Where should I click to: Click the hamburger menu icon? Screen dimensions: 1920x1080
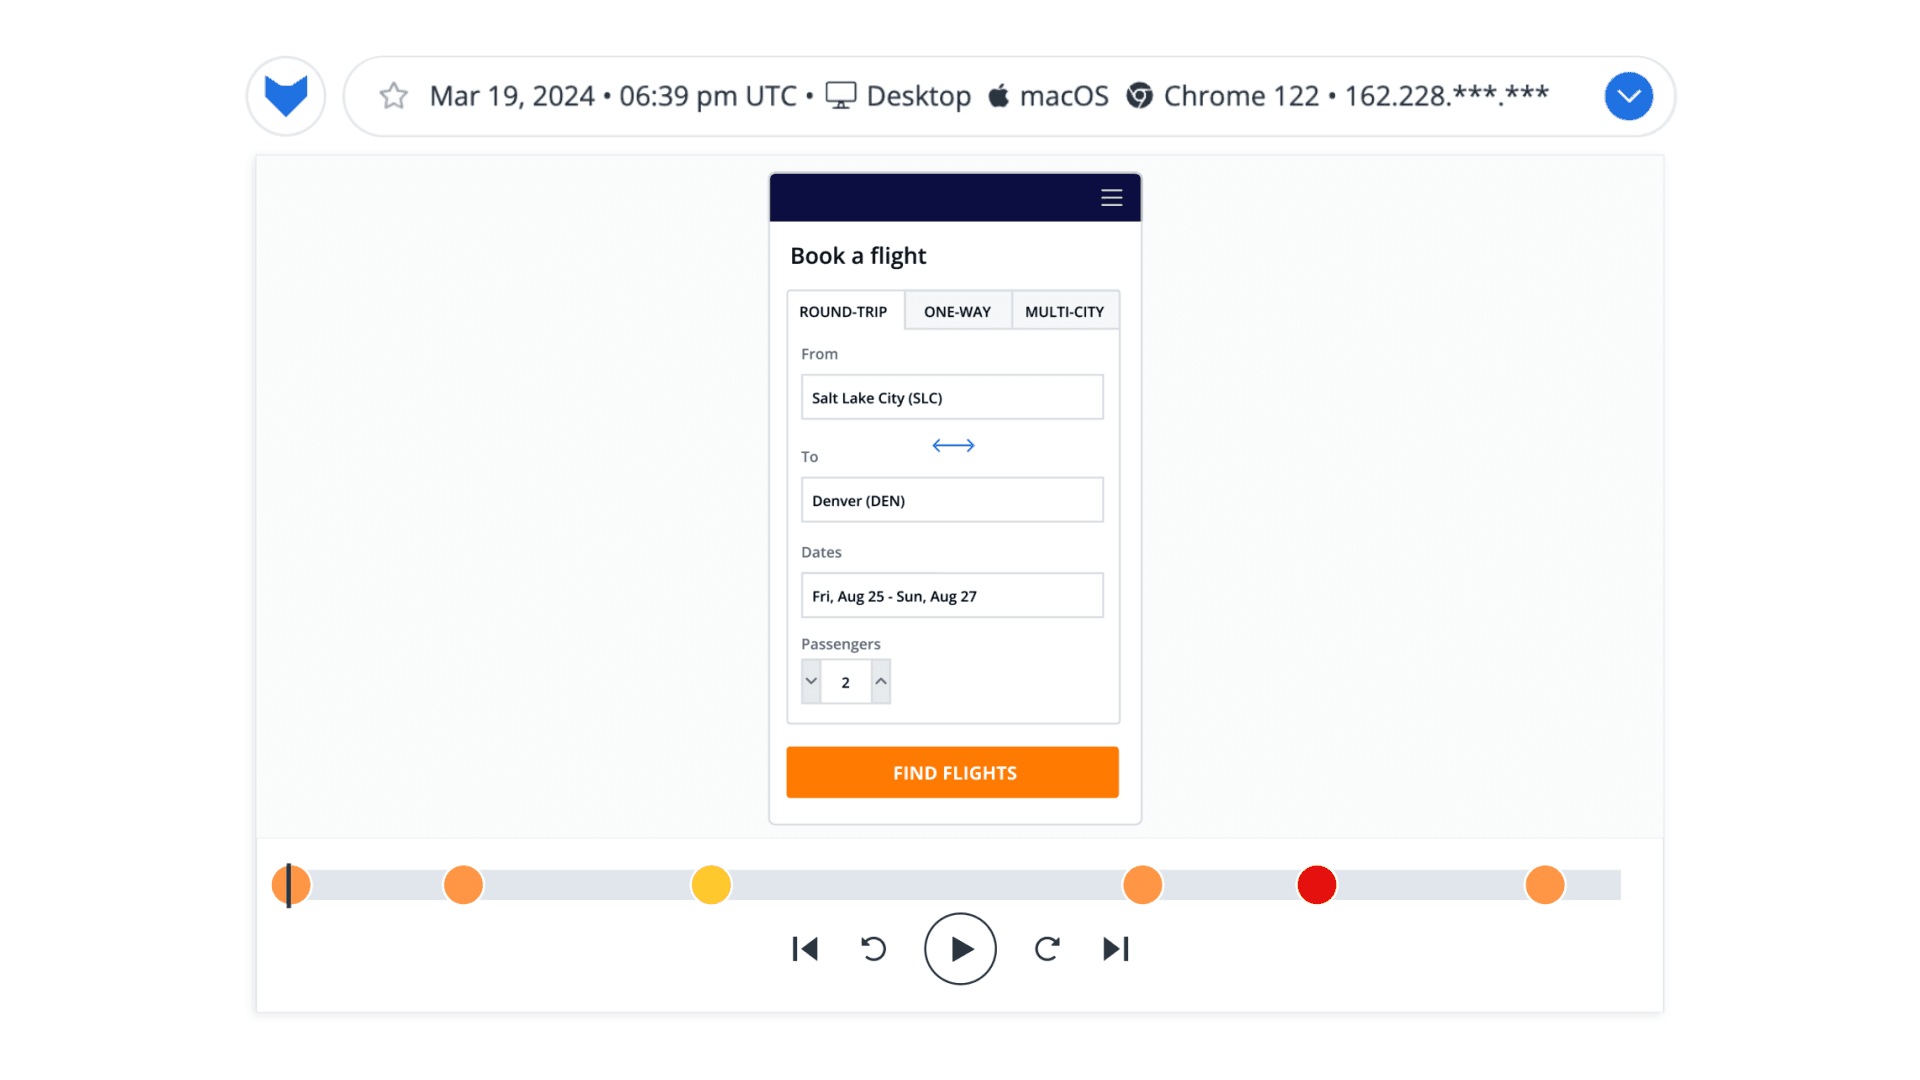tap(1110, 198)
